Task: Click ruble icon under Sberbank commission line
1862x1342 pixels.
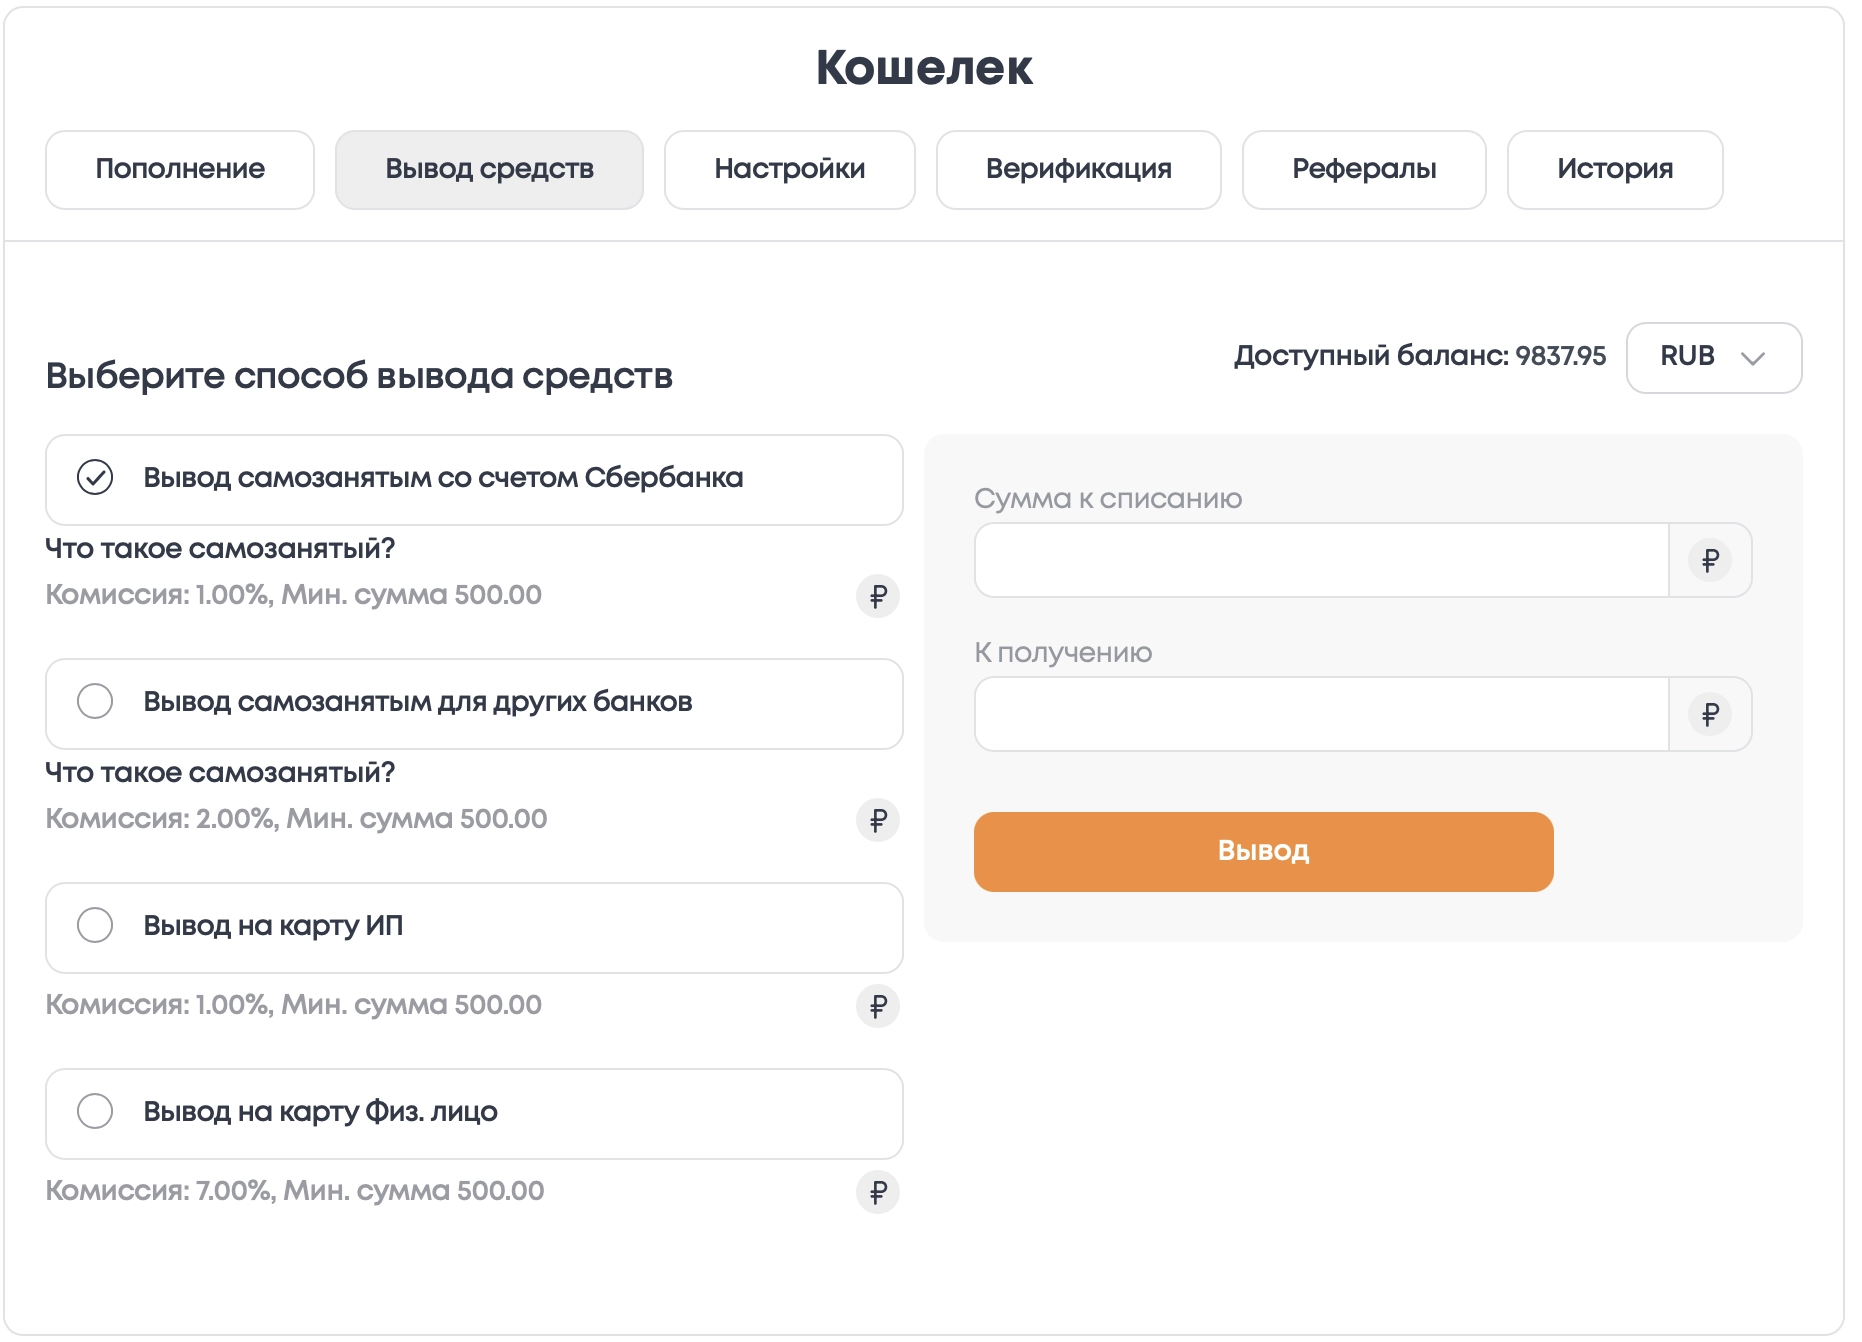Action: point(877,597)
